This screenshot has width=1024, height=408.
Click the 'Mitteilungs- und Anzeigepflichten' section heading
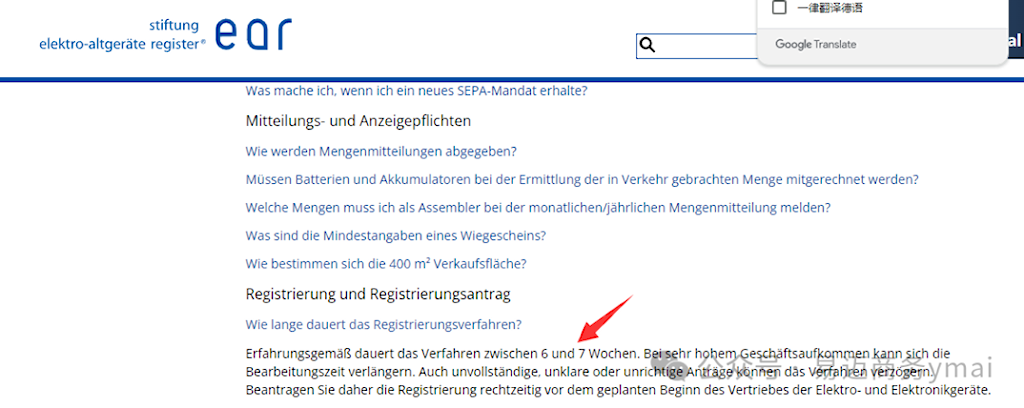(x=358, y=120)
